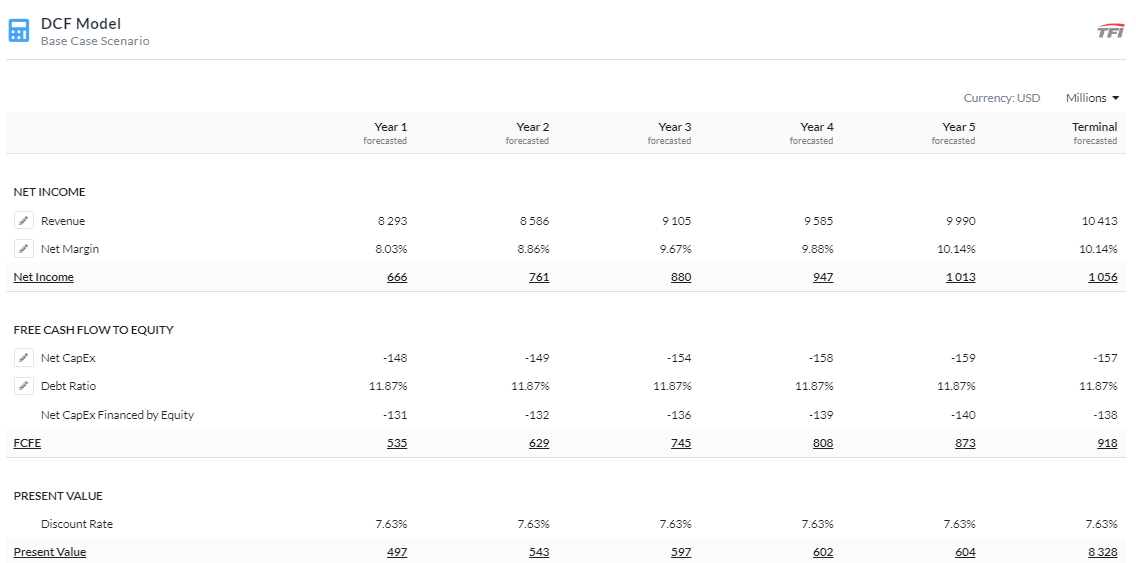Click Year 1 Net Income value 666
Viewport: 1136px width, 563px height.
pos(397,277)
